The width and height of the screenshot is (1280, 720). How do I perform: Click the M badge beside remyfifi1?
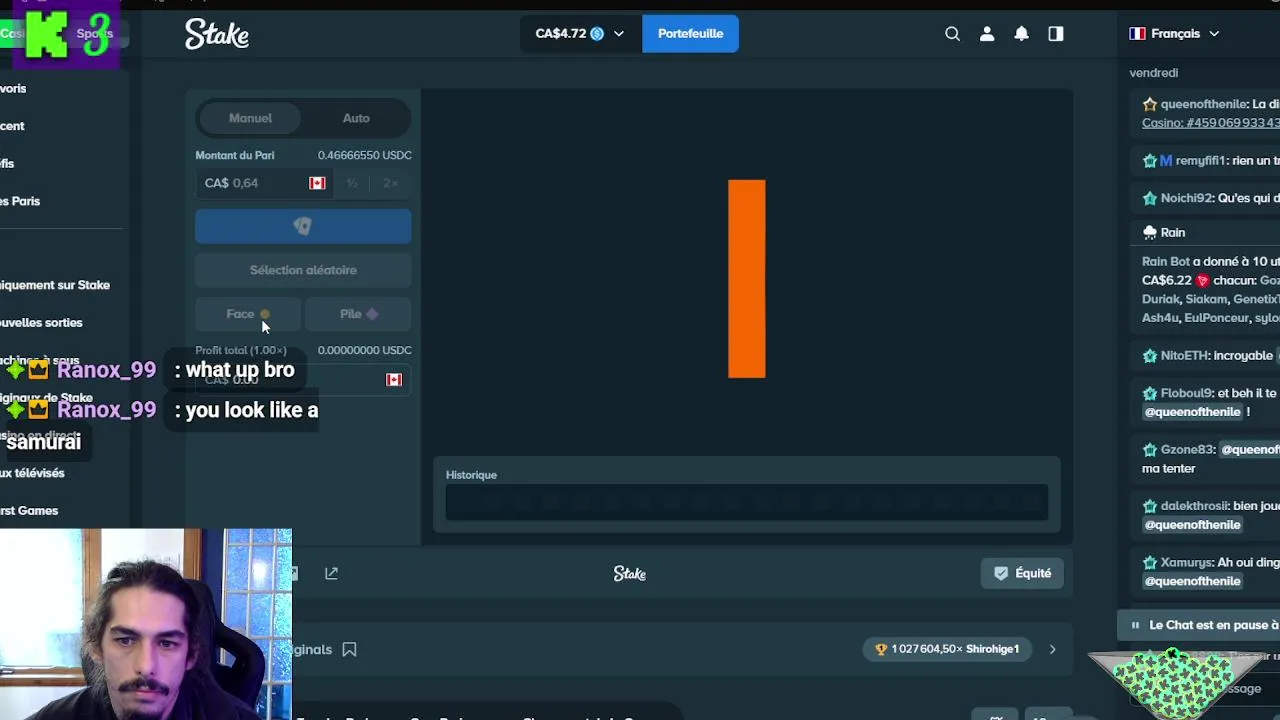1166,160
